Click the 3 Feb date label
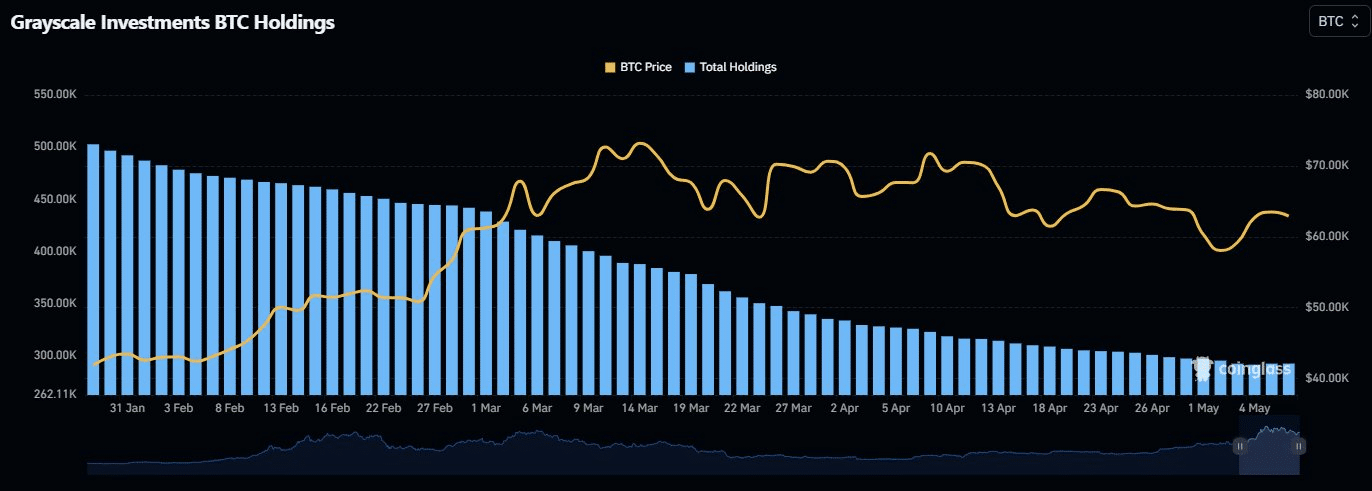Viewport: 1372px width, 491px height. [178, 409]
